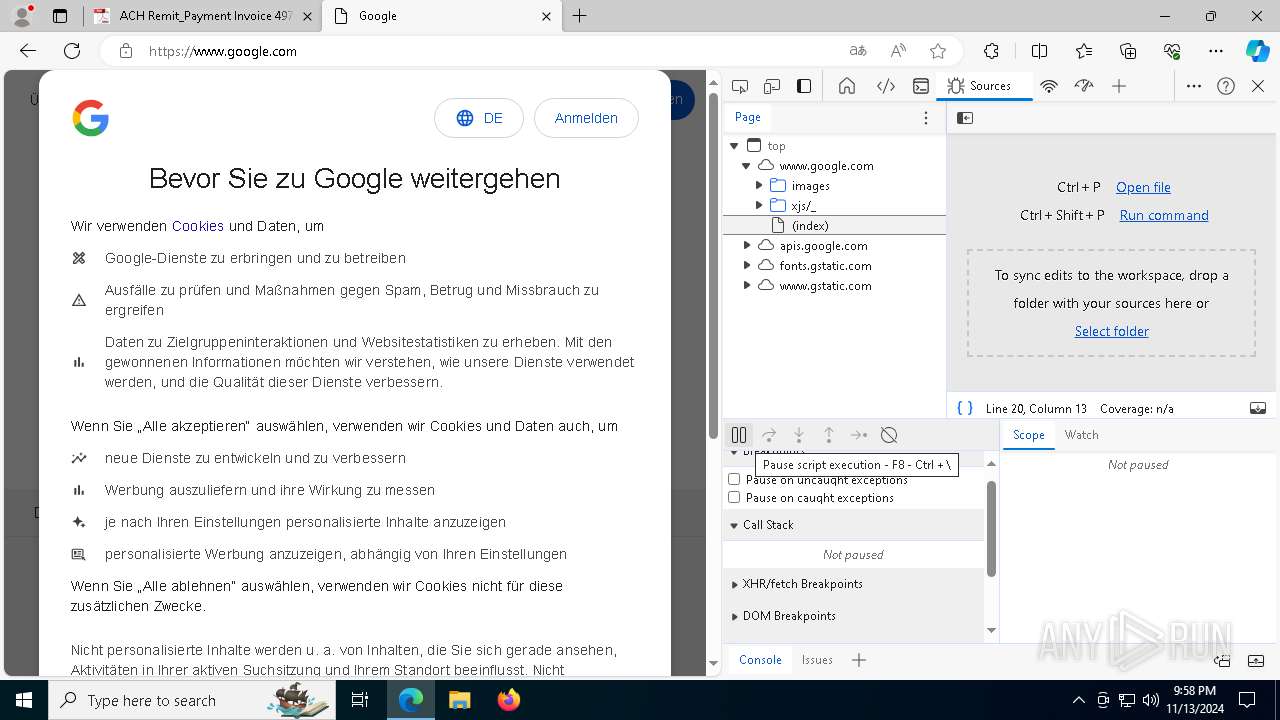Image resolution: width=1280 pixels, height=720 pixels.
Task: Click the Windows Start button
Action: 23,700
